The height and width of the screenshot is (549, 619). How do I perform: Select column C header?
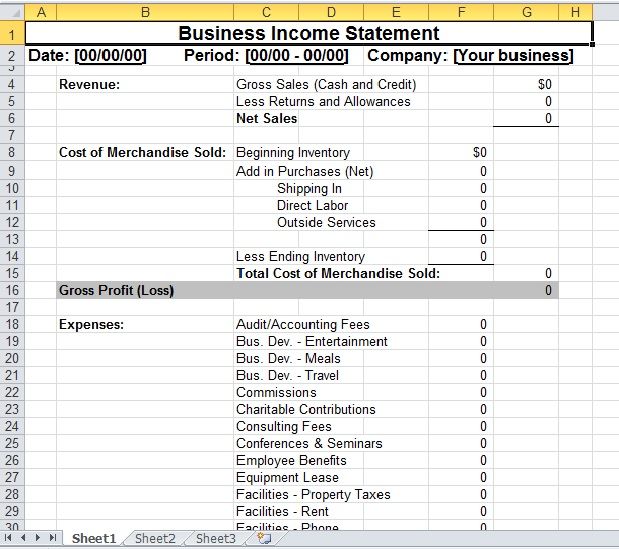[x=266, y=12]
